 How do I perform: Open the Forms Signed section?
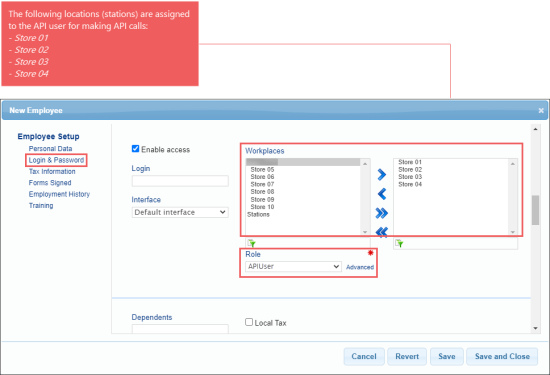coord(50,183)
